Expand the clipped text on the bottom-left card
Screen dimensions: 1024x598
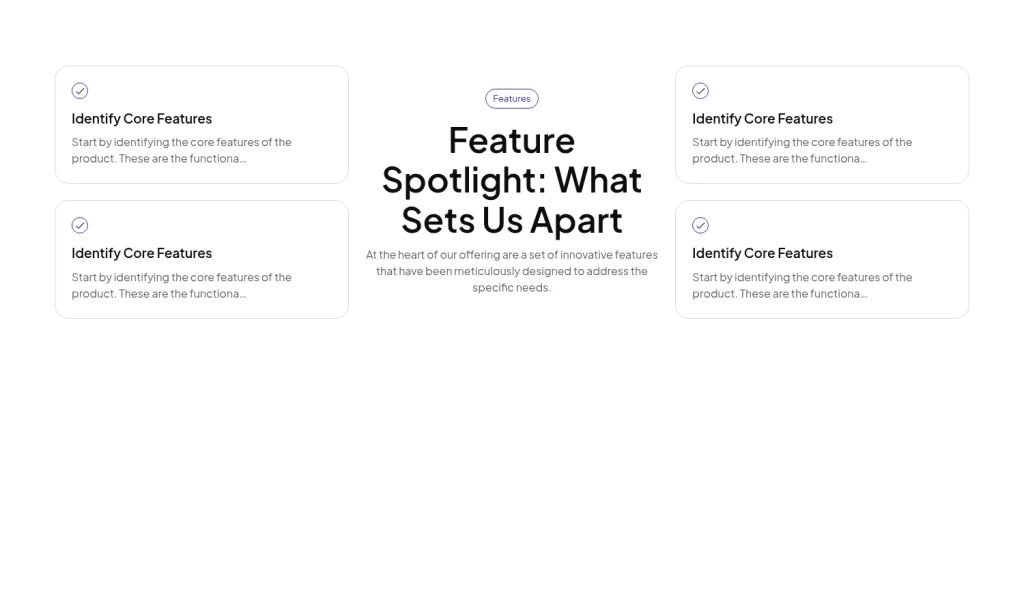pos(181,285)
